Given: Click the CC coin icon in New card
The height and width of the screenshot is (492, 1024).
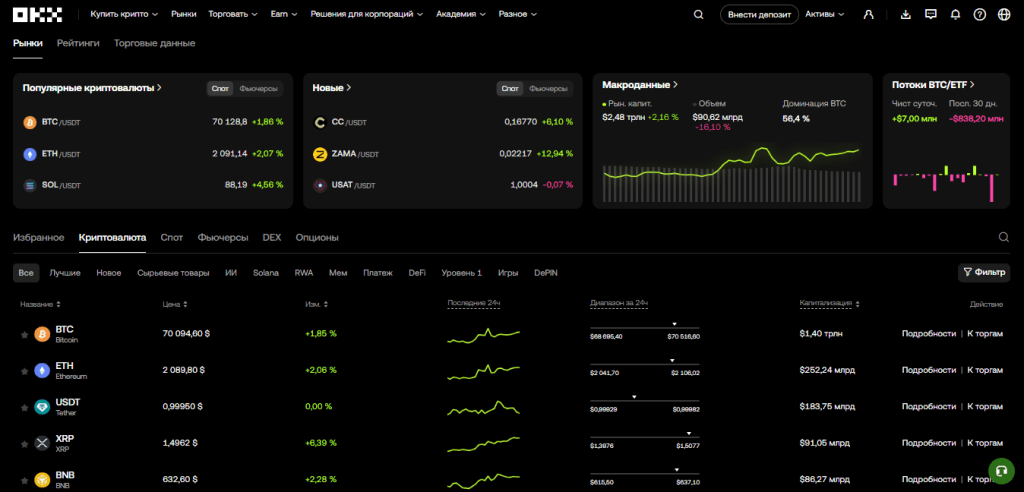Looking at the screenshot, I should tap(319, 122).
